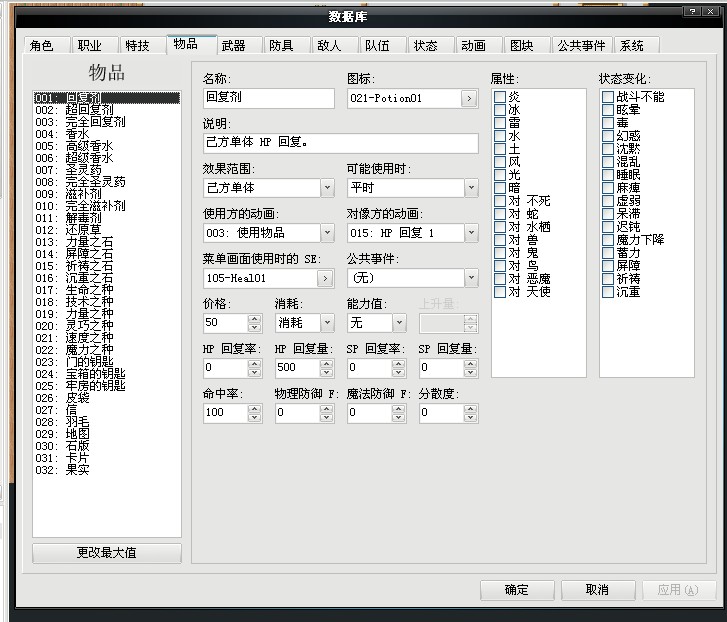Select item 011: 解毒剂 in list

click(106, 218)
